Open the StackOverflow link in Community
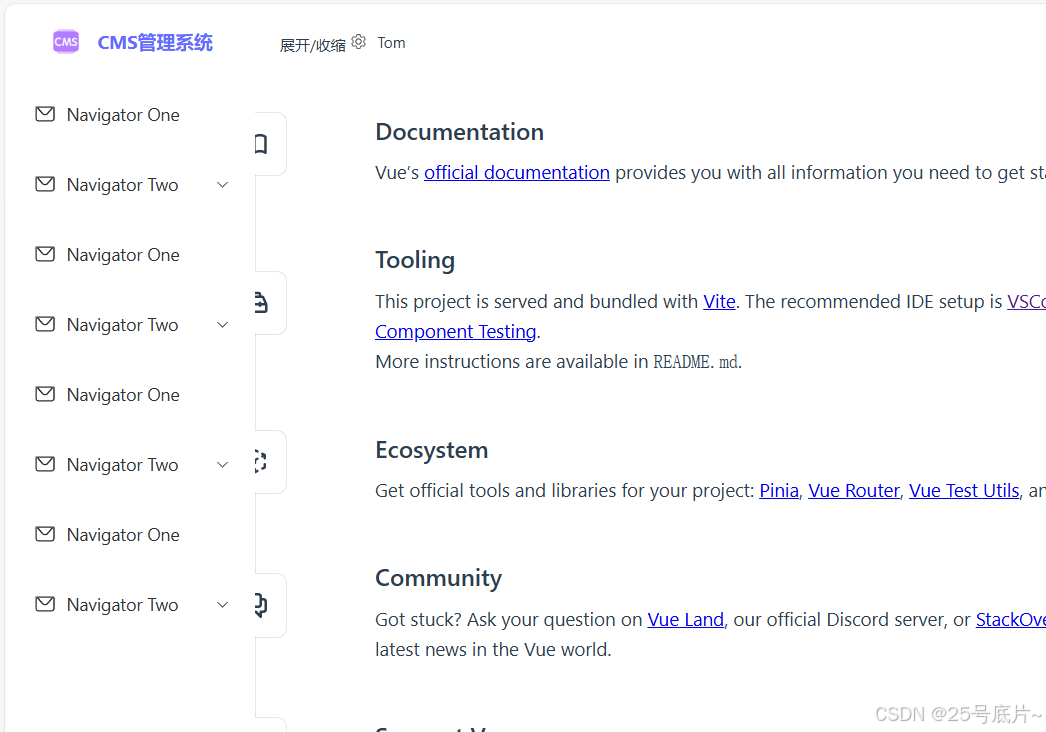 pyautogui.click(x=1011, y=620)
